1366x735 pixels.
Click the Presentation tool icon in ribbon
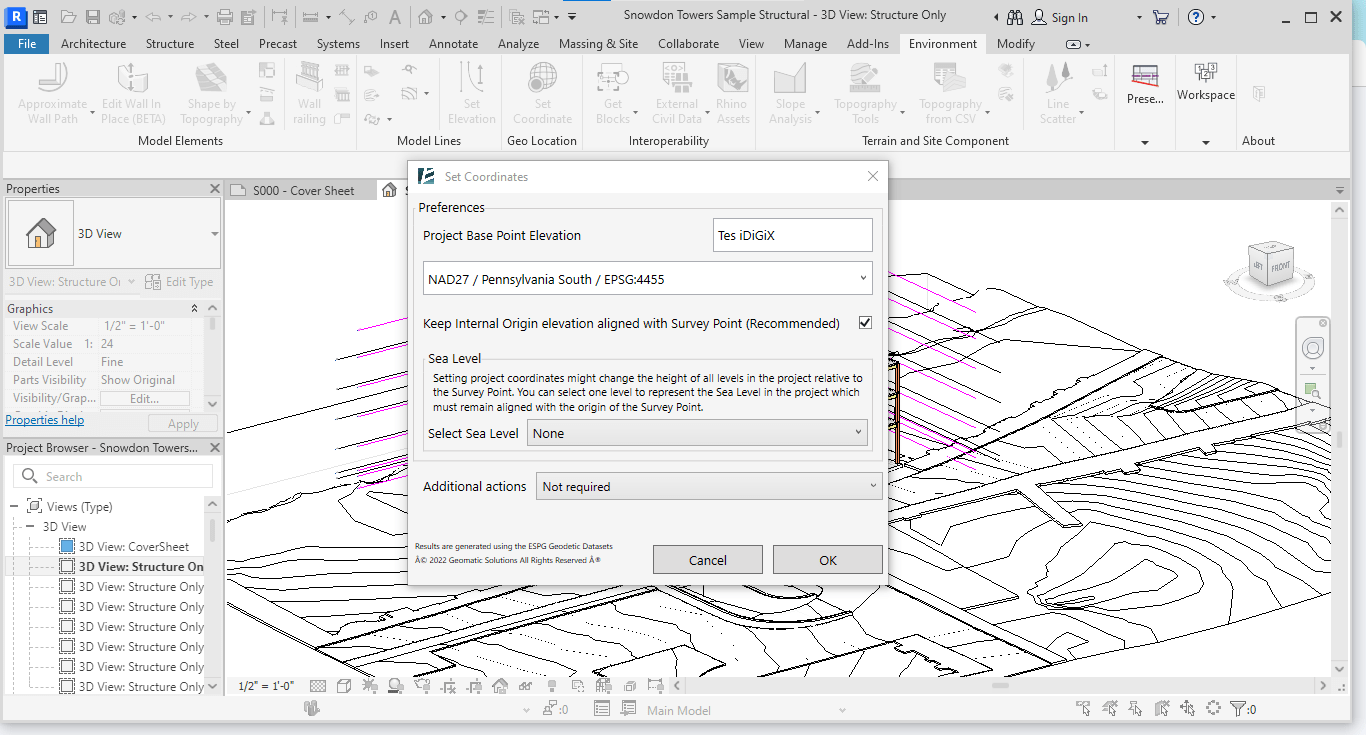coord(1145,76)
